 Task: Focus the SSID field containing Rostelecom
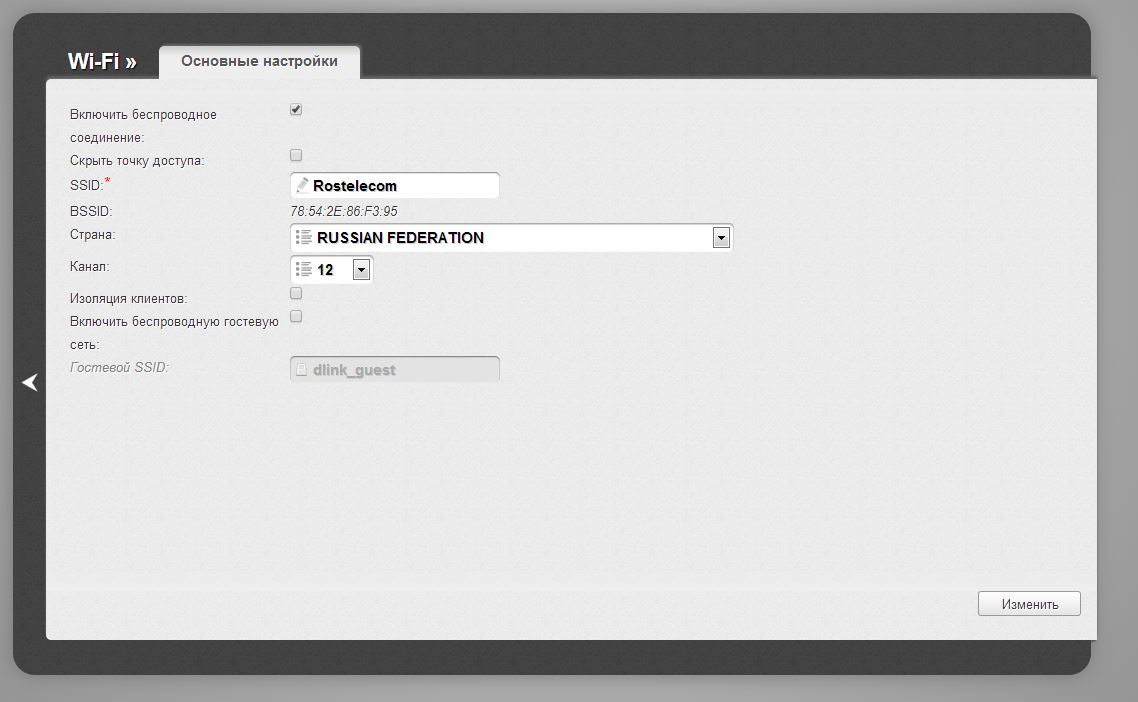click(x=395, y=185)
